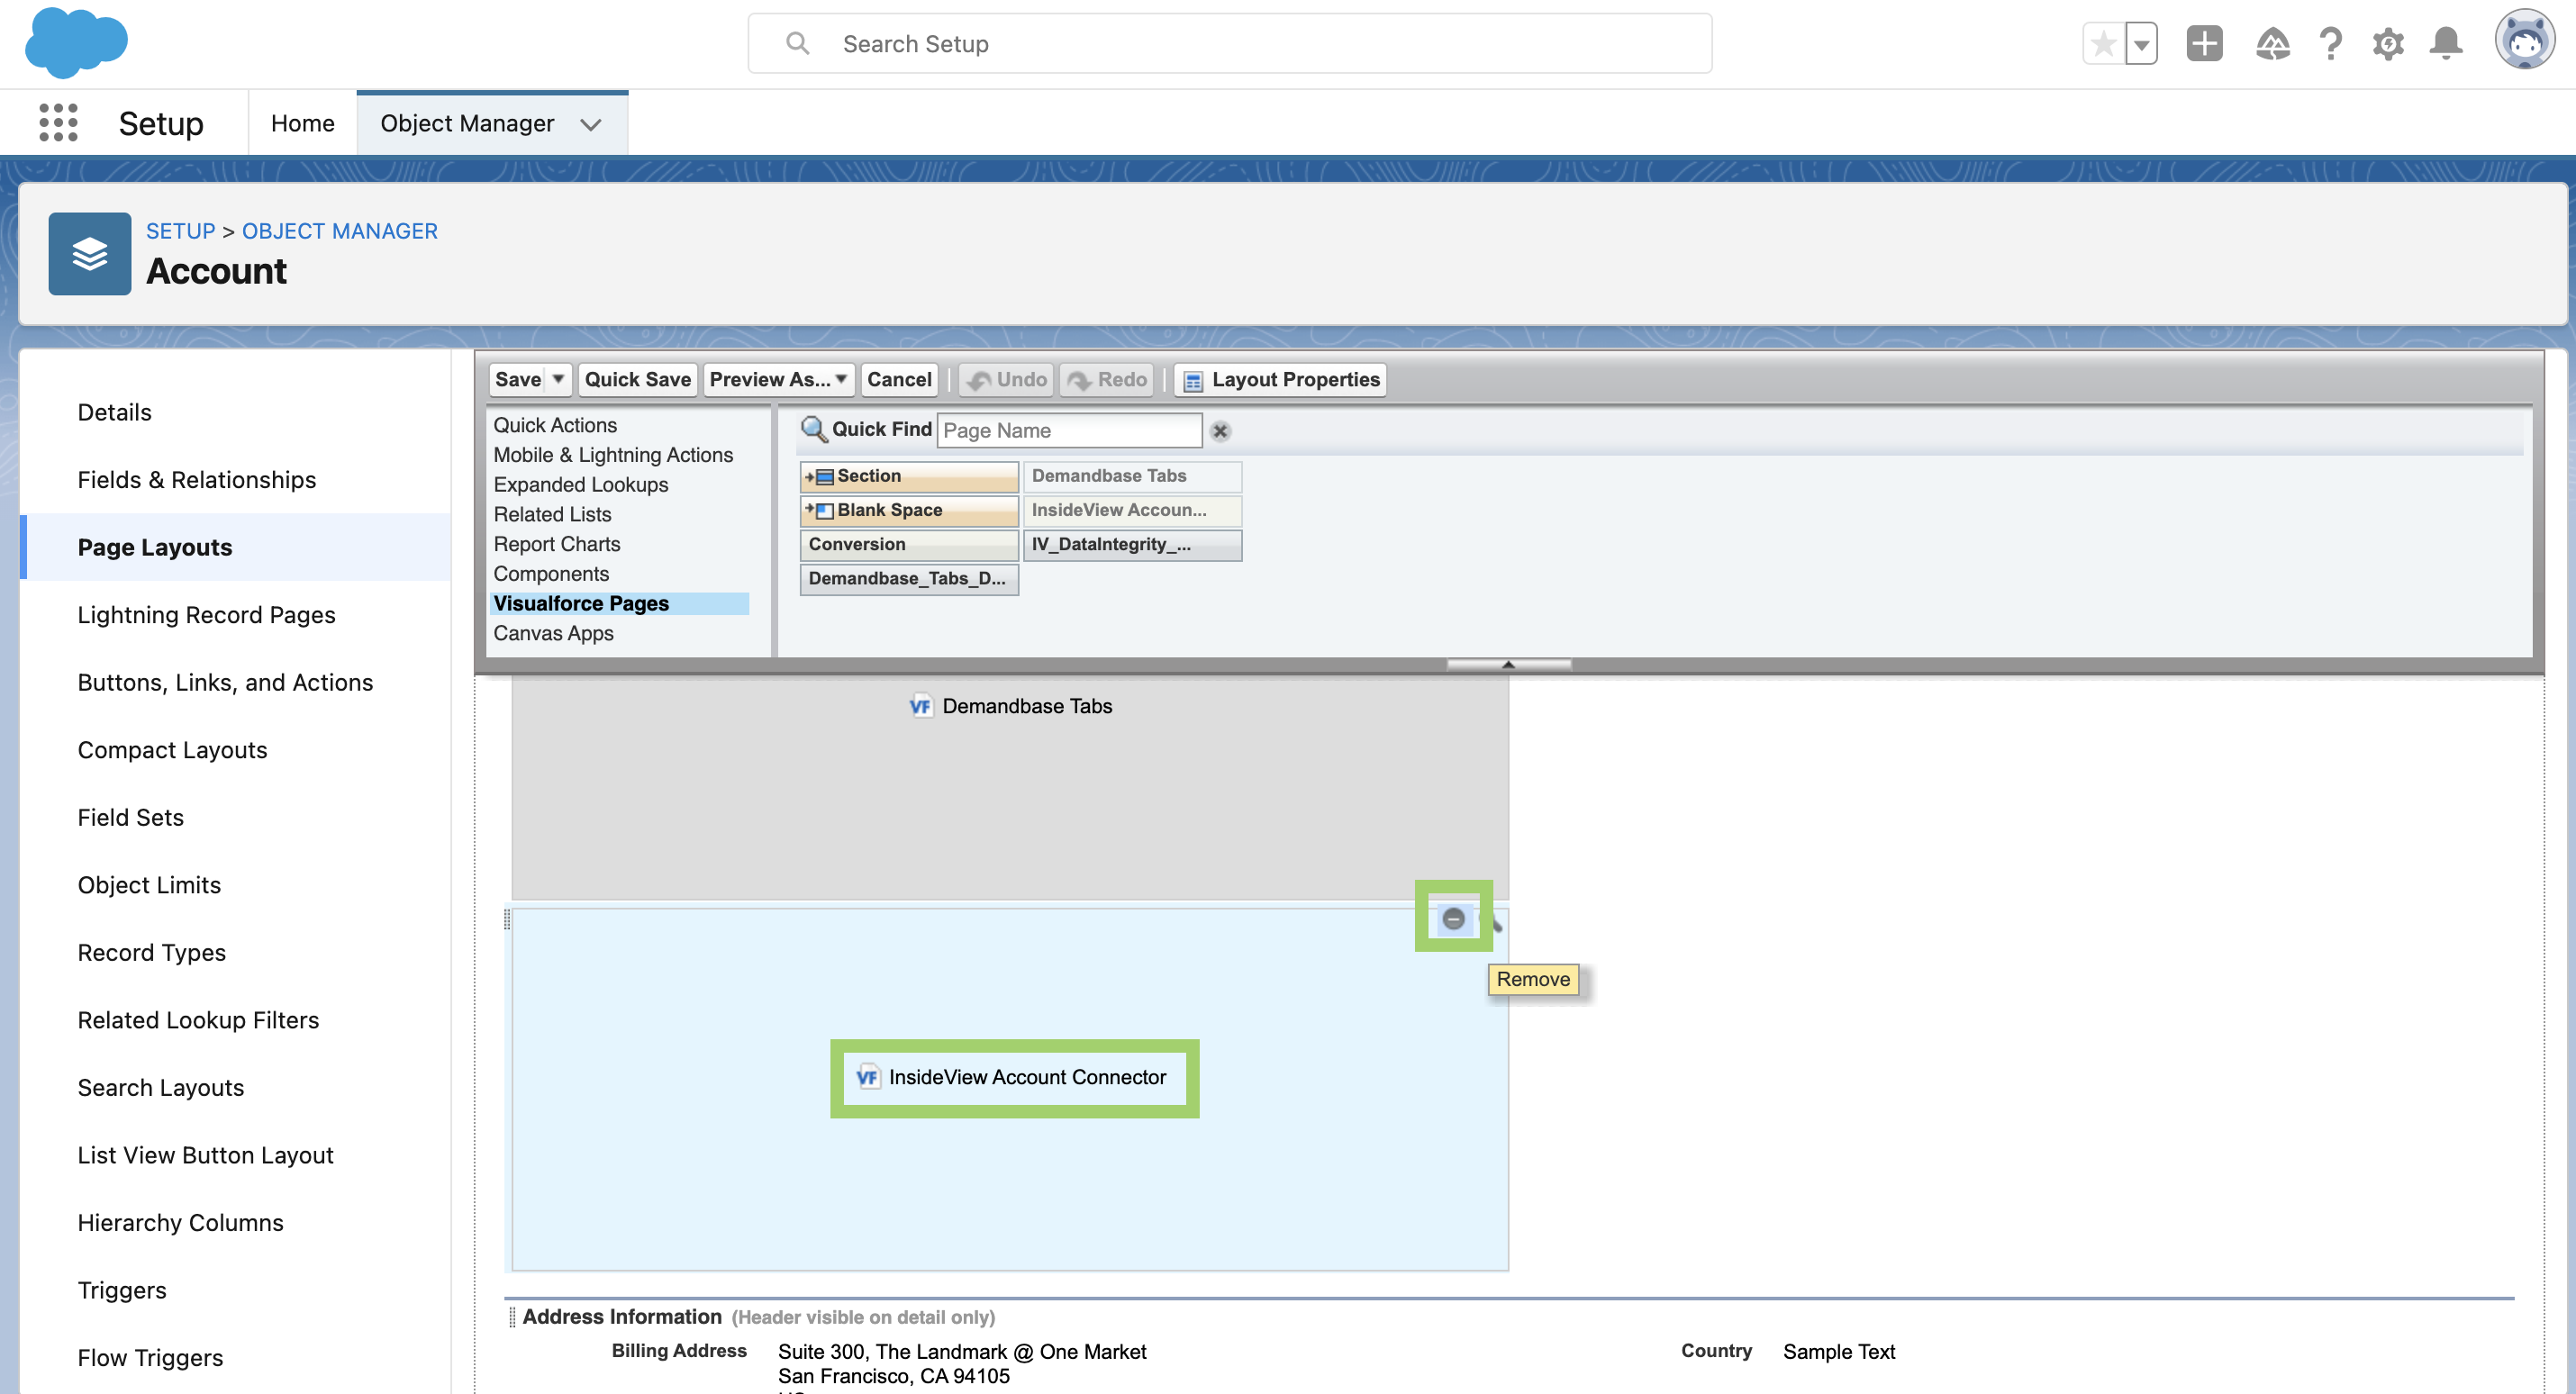
Task: Open the Trailhead guidance icon
Action: pos(2272,44)
